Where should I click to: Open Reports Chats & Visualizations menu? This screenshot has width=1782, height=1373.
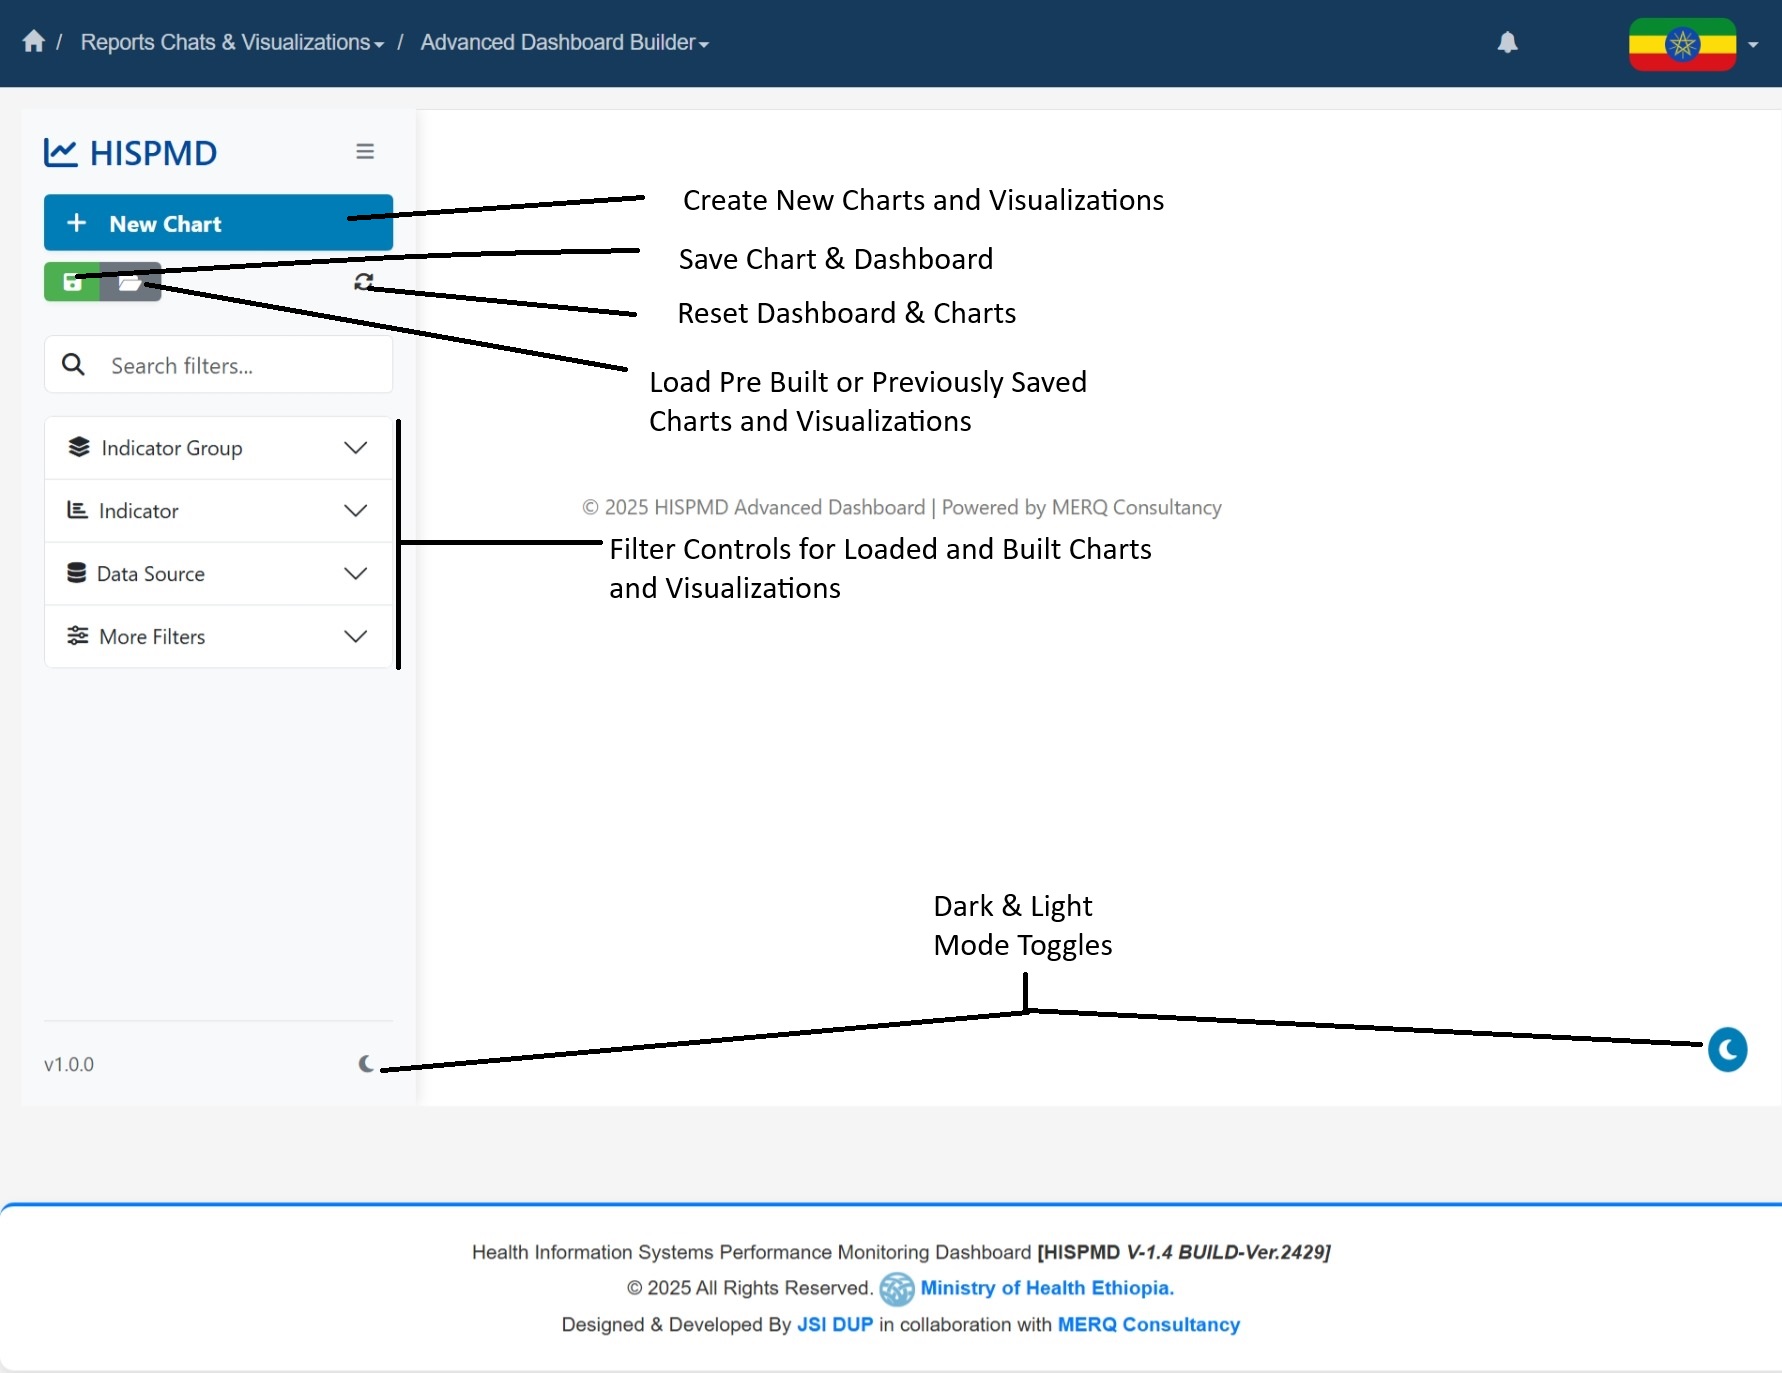click(x=231, y=43)
